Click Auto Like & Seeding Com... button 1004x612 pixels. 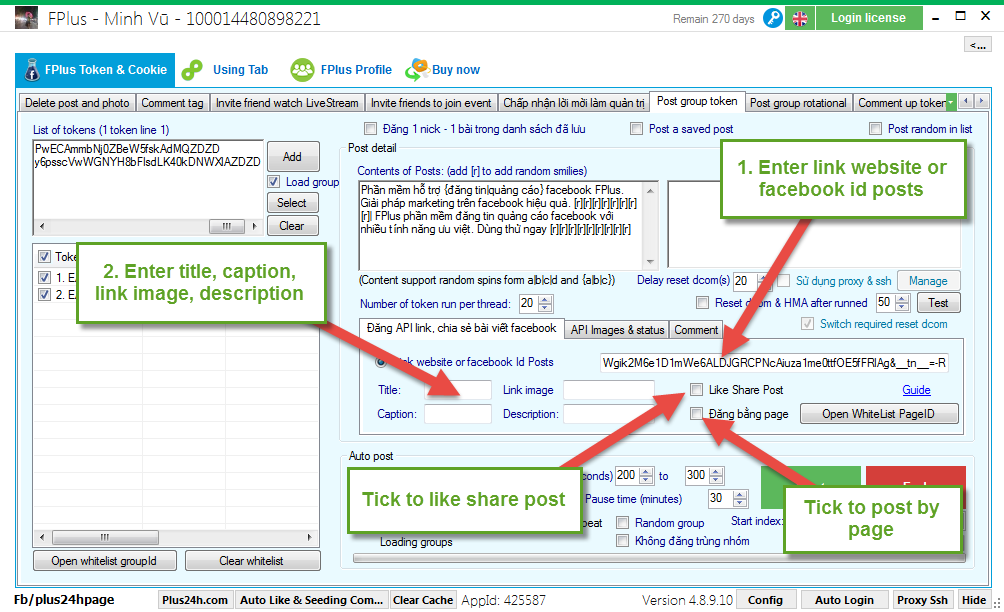tap(311, 600)
